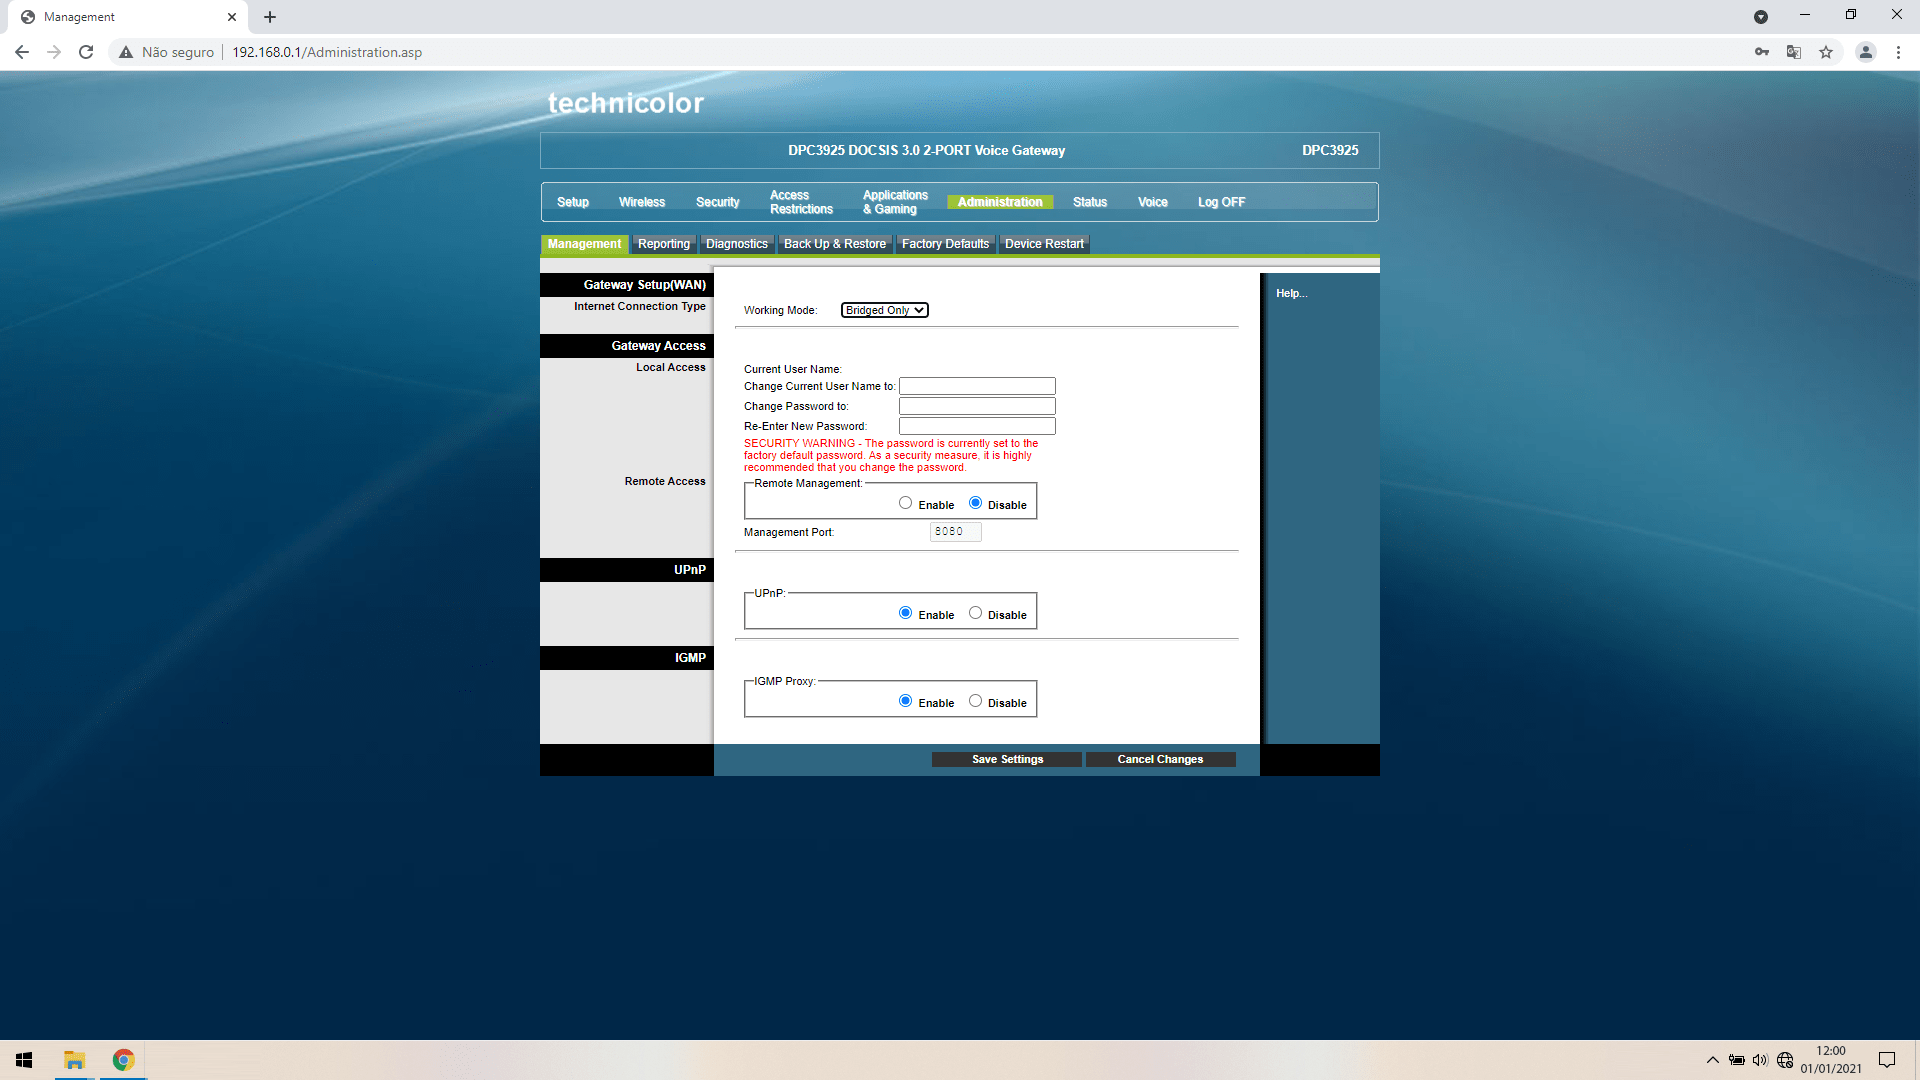The image size is (1920, 1080).
Task: Click the Wireless navigation tab
Action: 641,202
